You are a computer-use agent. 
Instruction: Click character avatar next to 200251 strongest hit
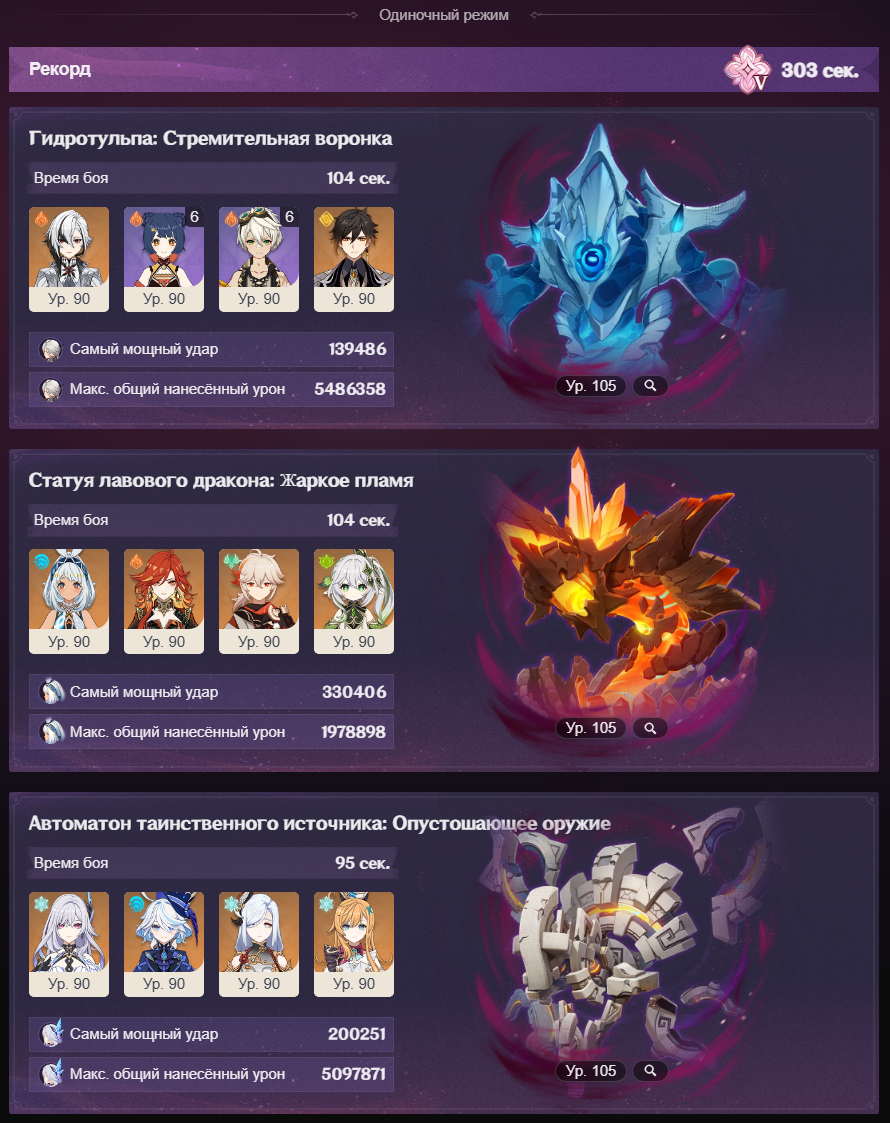click(x=51, y=1034)
